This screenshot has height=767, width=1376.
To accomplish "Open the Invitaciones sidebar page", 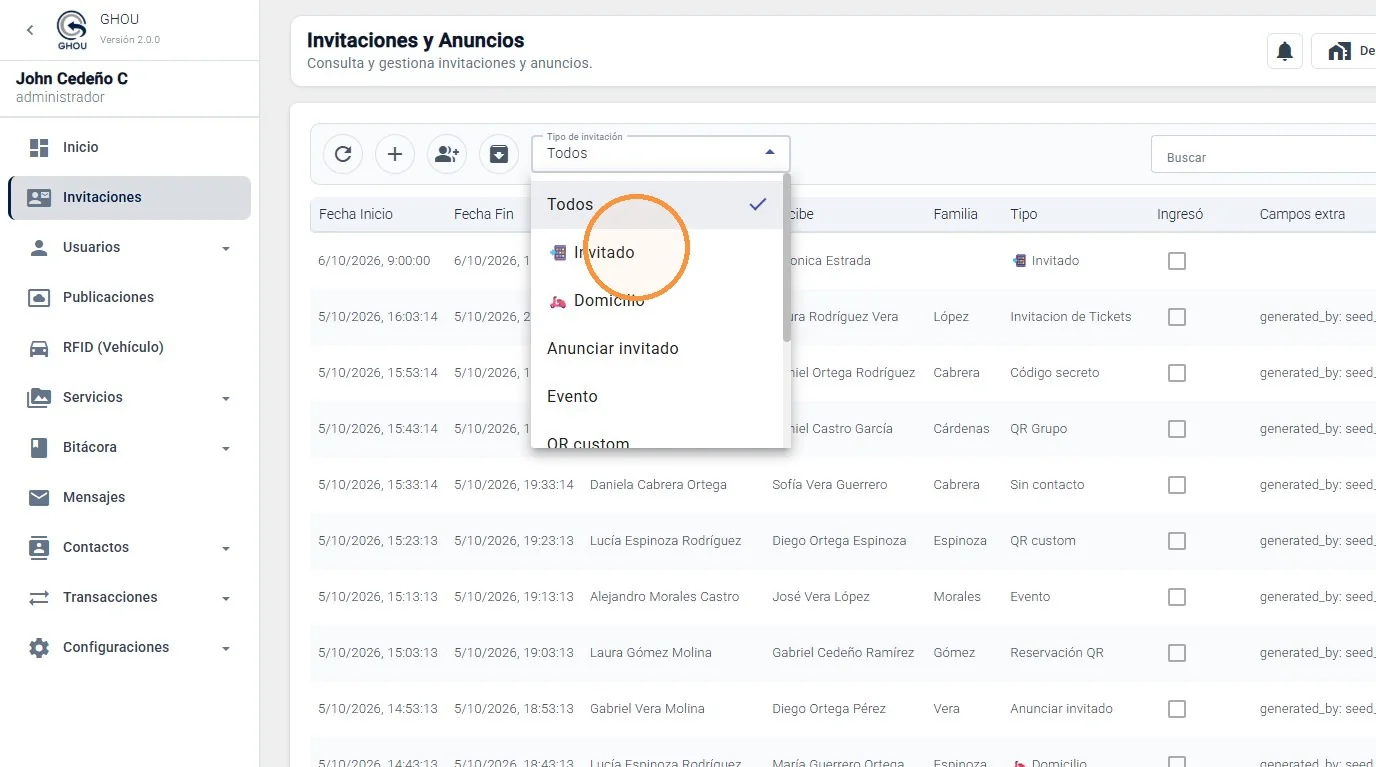I will 129,197.
